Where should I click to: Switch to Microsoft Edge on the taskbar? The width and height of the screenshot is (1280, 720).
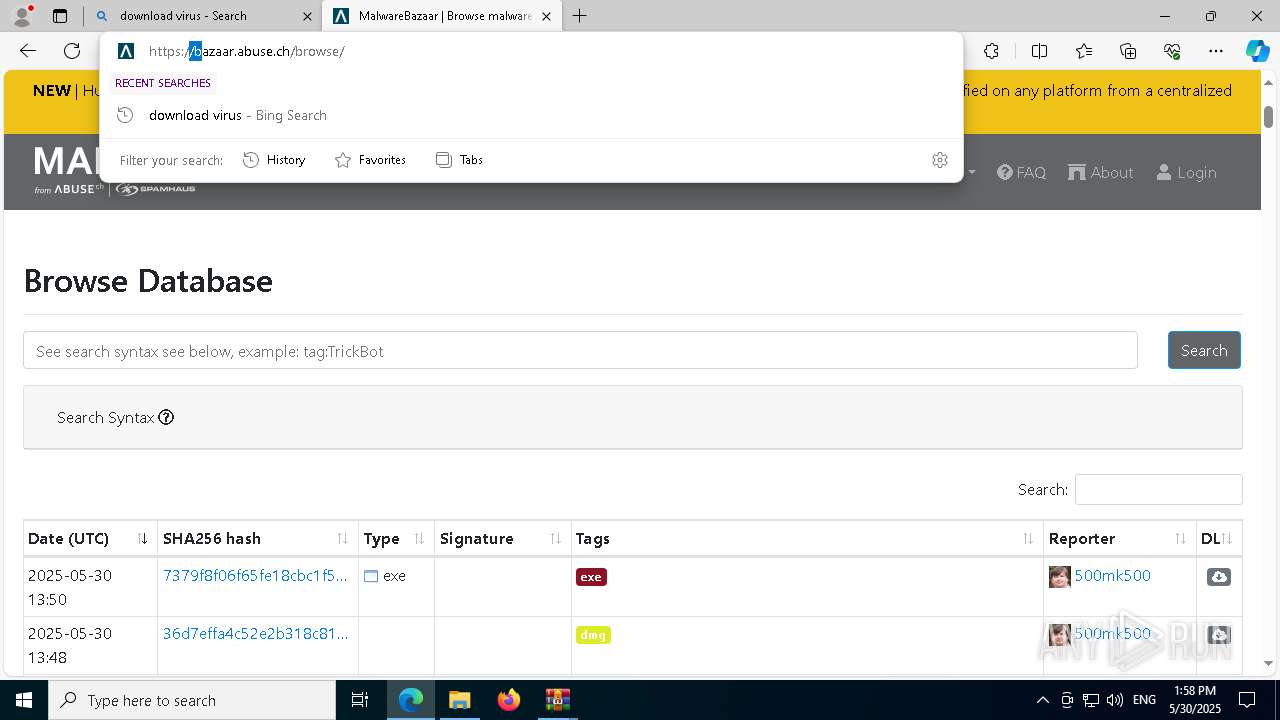[411, 700]
